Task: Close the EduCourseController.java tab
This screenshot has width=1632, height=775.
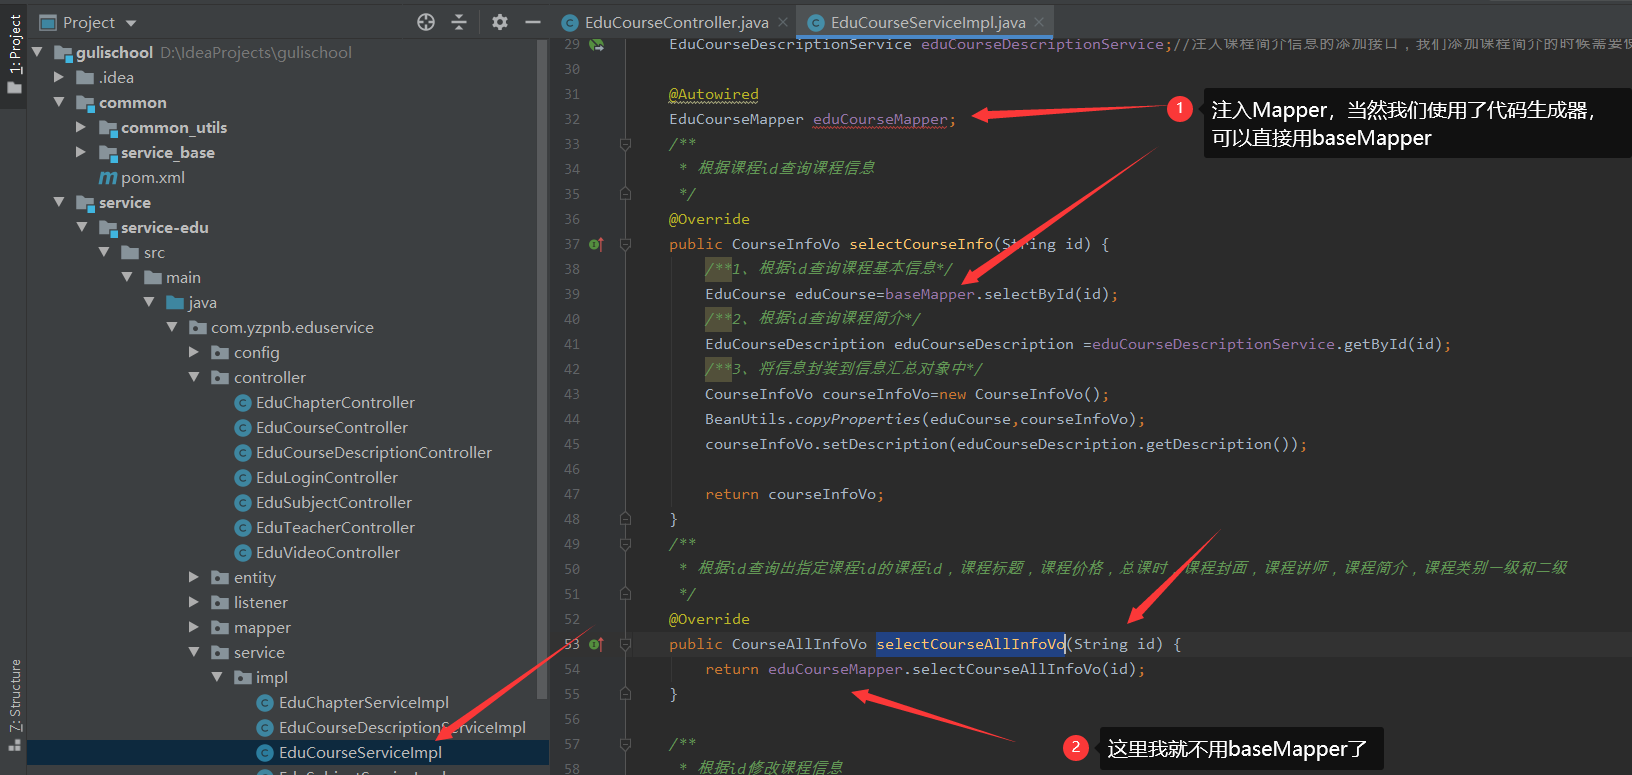Action: pyautogui.click(x=784, y=22)
